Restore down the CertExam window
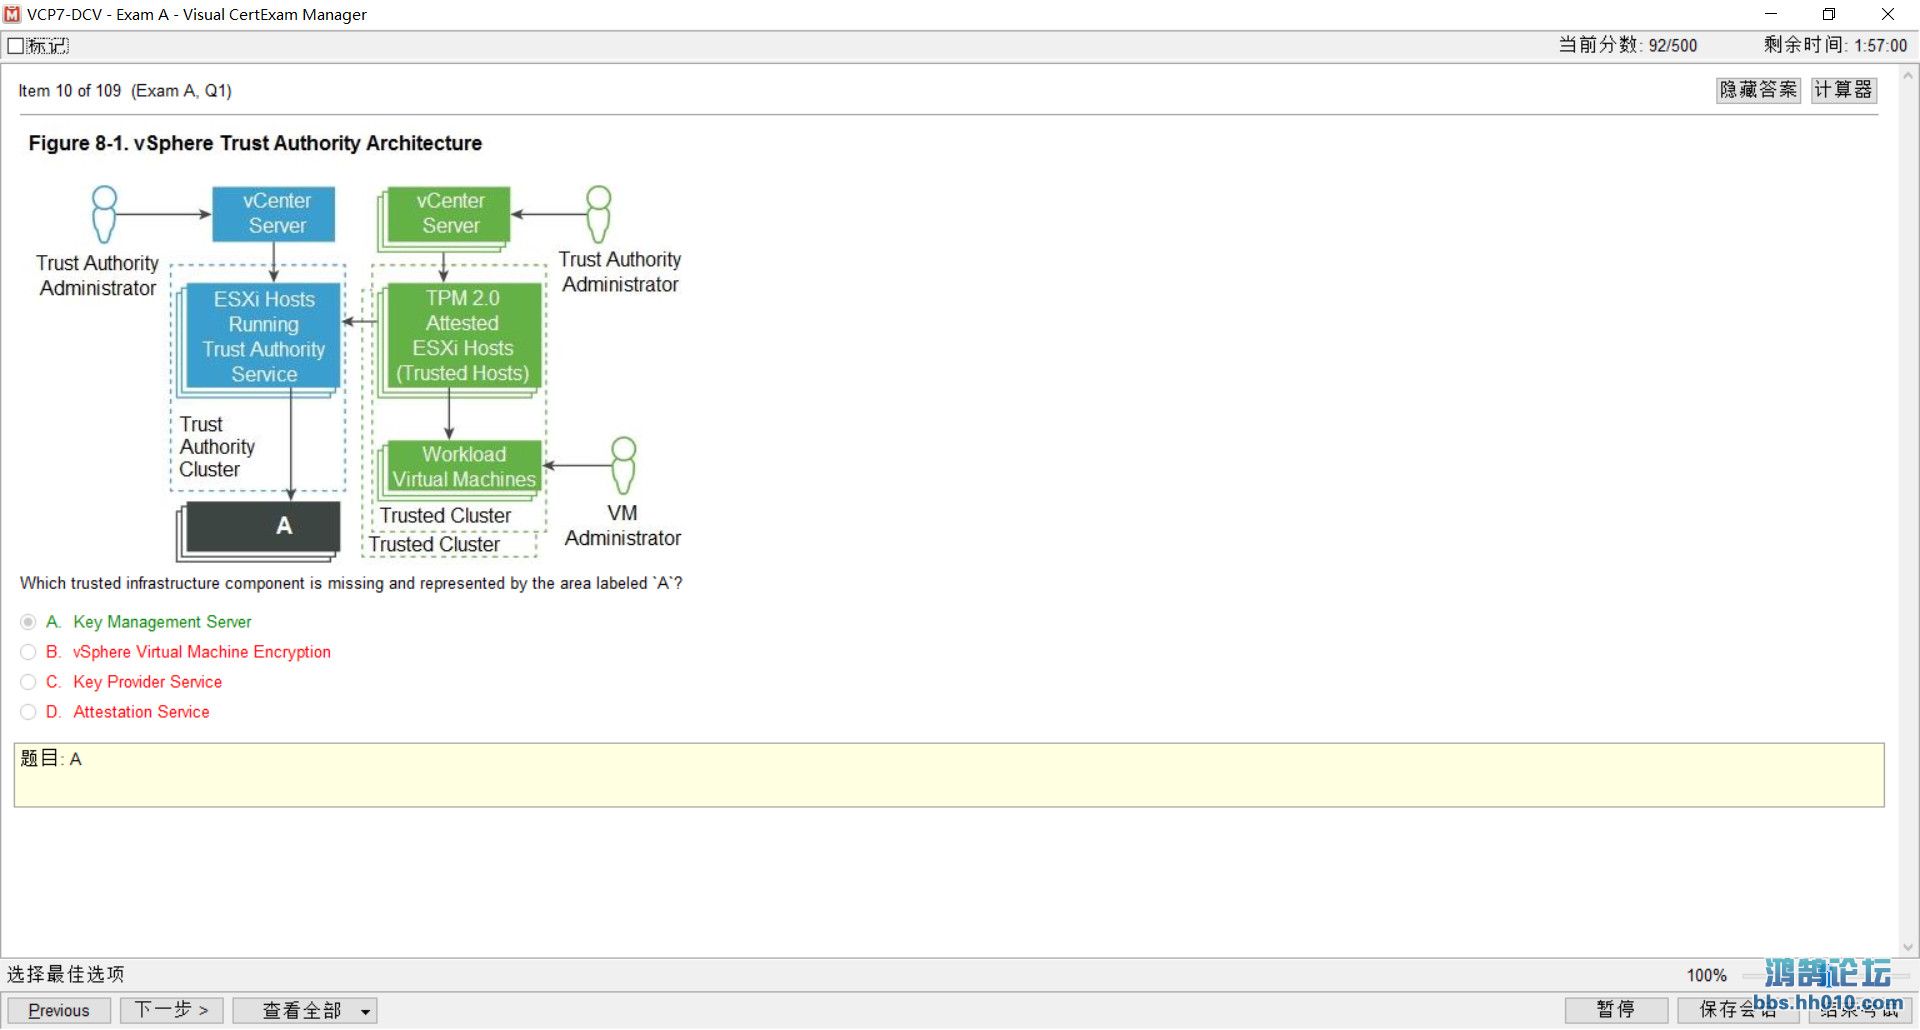The width and height of the screenshot is (1920, 1030). pos(1829,14)
